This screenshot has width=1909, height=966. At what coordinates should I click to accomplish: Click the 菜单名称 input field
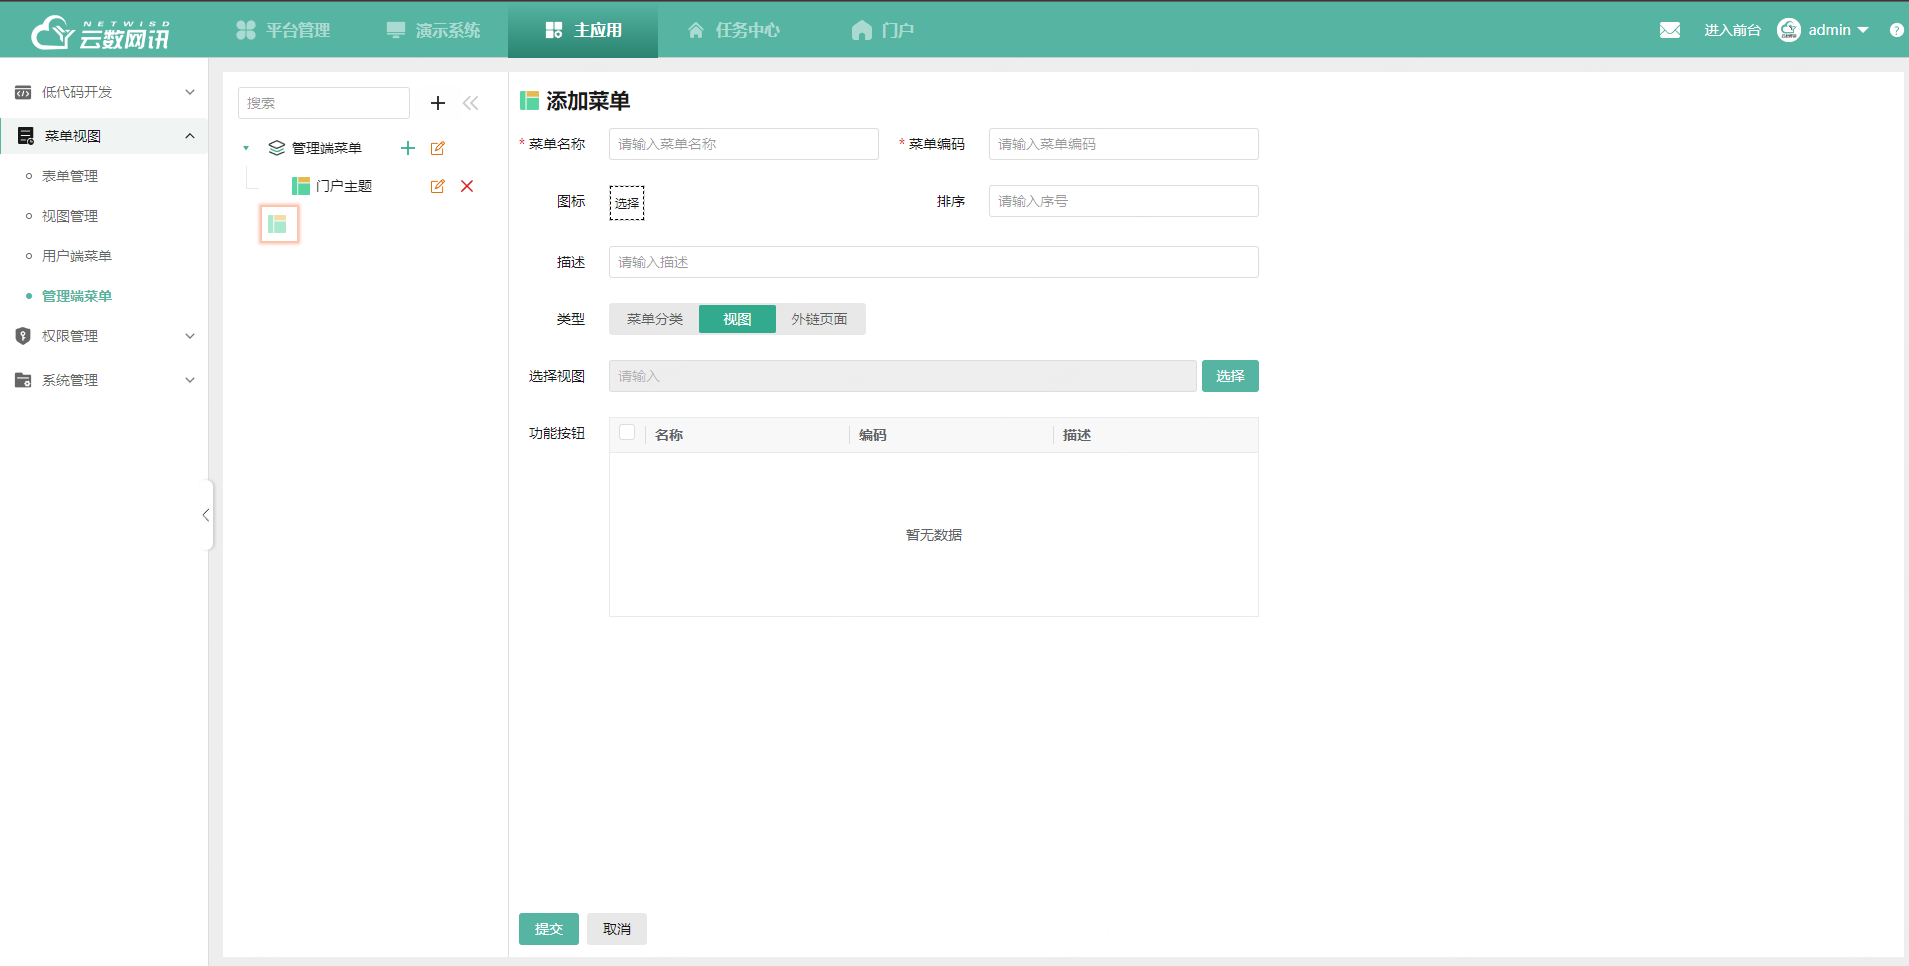[x=743, y=144]
